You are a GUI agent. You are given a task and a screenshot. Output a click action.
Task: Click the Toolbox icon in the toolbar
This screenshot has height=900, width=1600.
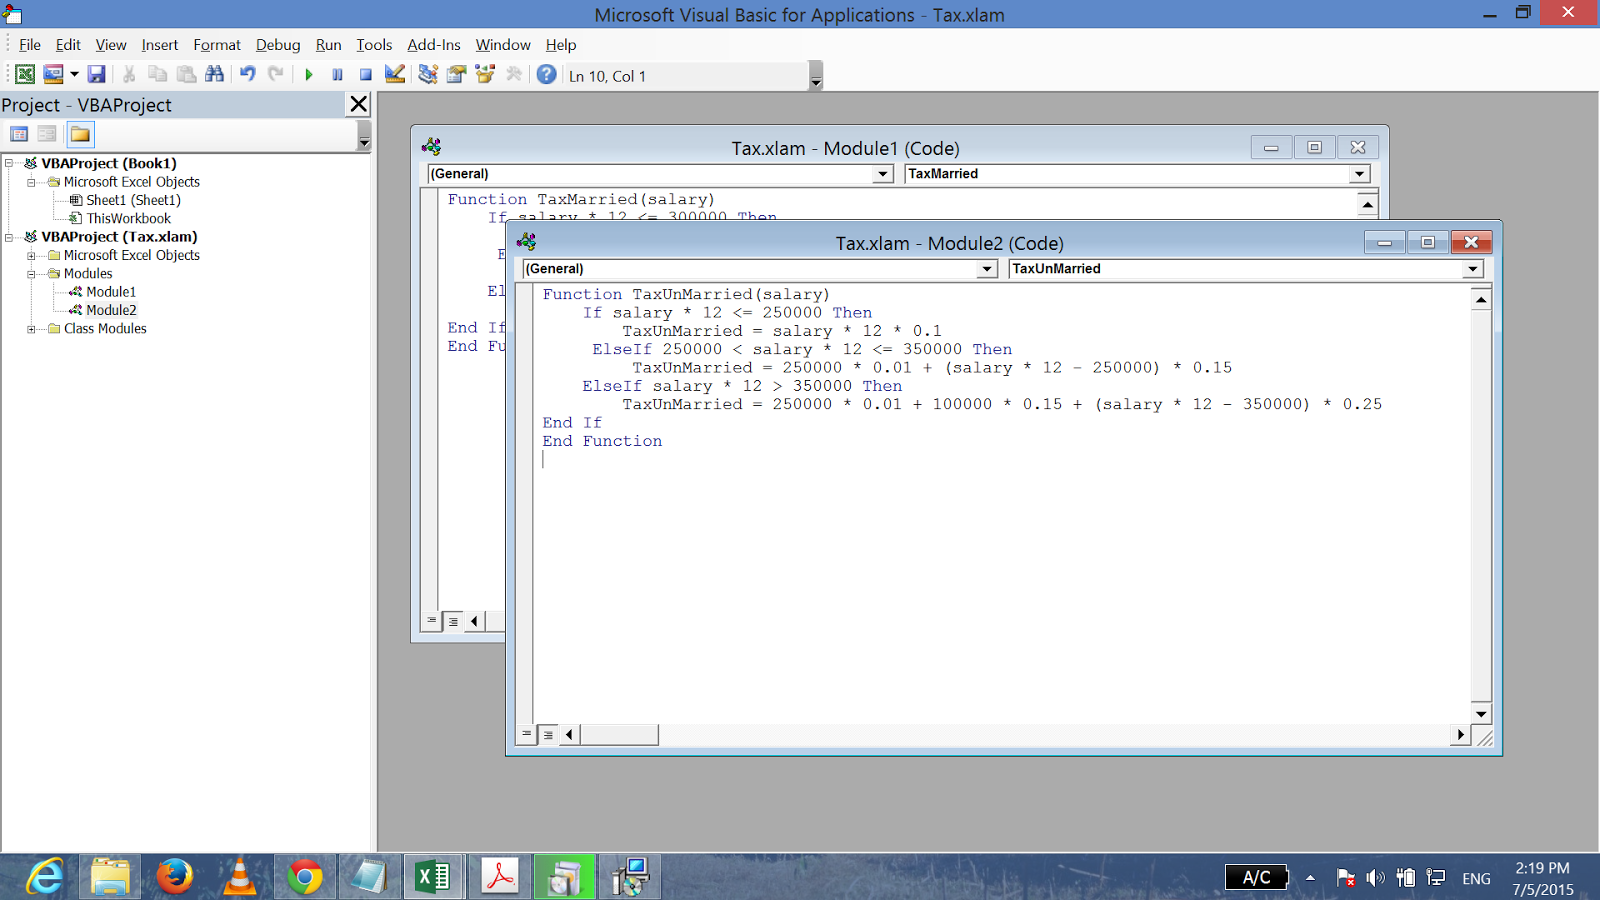(514, 75)
